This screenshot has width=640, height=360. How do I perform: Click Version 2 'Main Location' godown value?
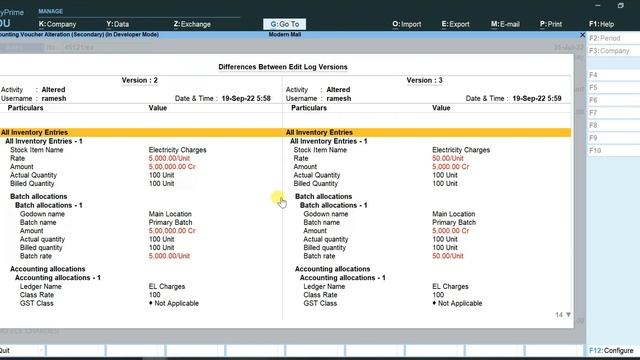point(170,214)
